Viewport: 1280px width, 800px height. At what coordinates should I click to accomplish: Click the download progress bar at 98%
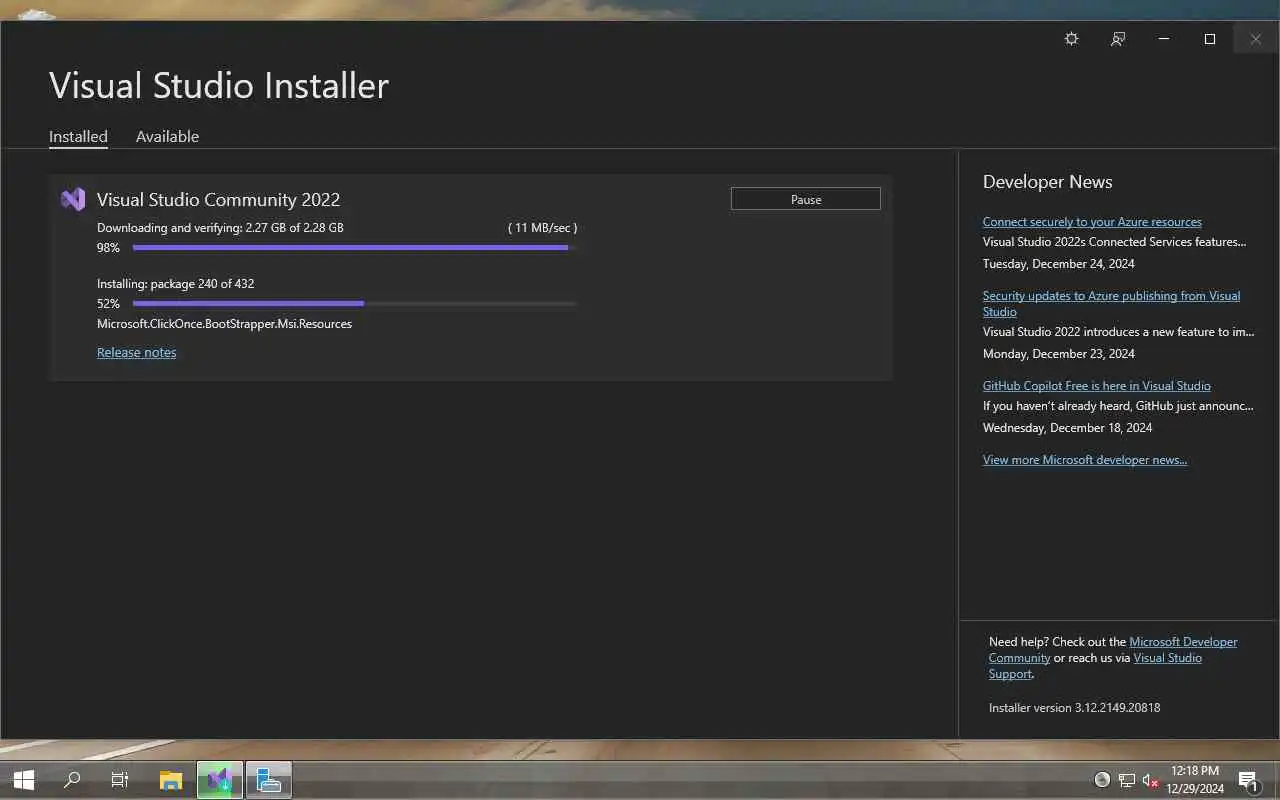(354, 247)
